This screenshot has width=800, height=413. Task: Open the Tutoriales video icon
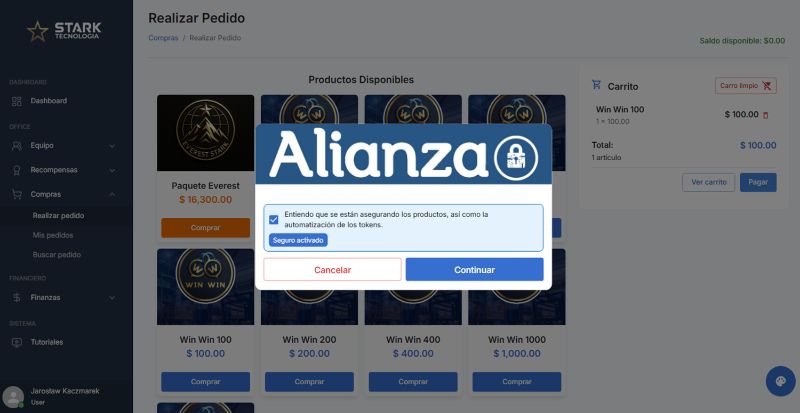coord(16,343)
